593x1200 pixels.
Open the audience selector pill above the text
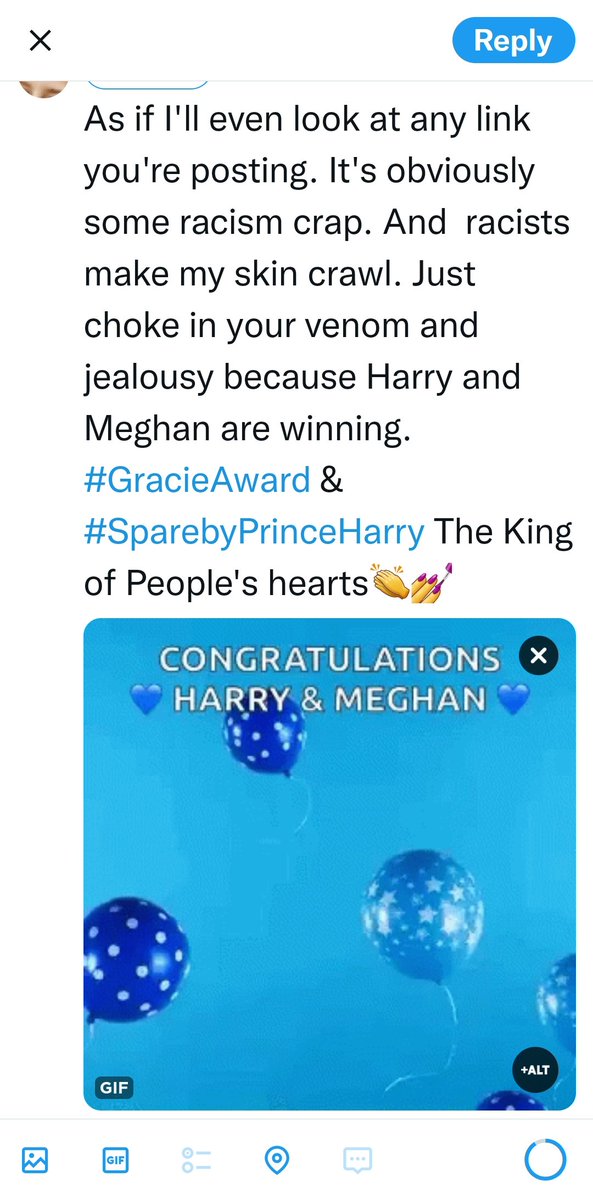tap(148, 84)
